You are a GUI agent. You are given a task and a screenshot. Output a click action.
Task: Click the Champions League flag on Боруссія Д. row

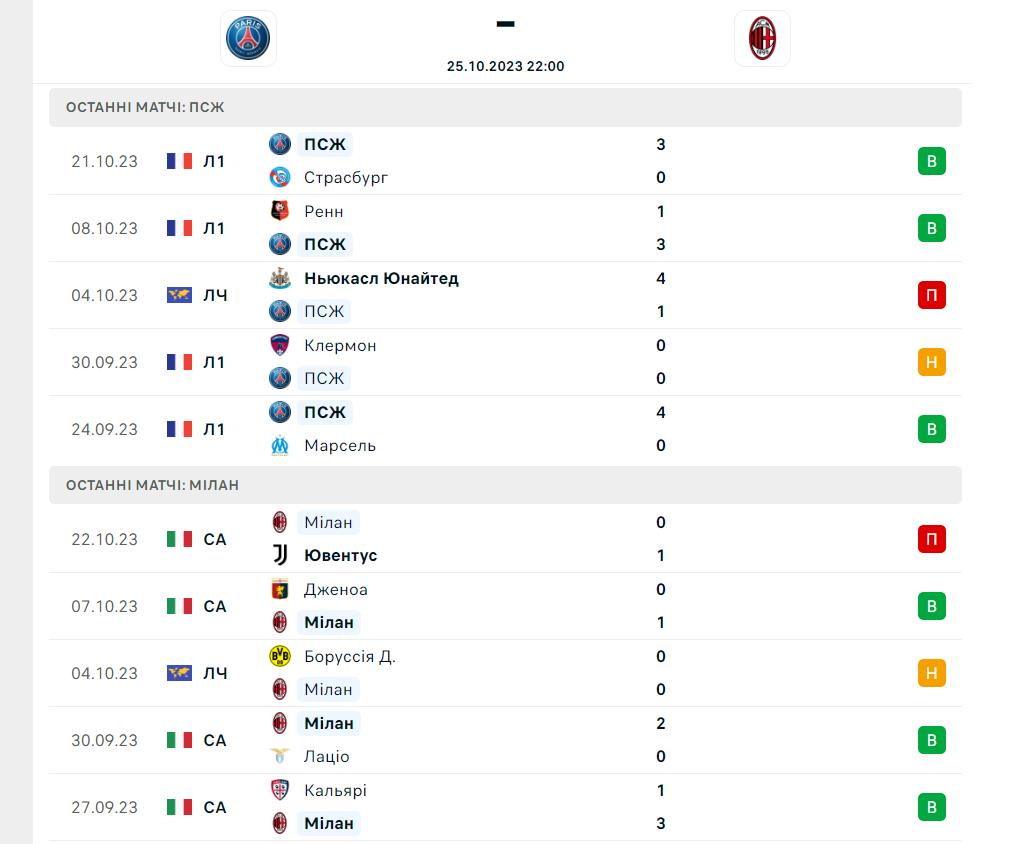[179, 673]
